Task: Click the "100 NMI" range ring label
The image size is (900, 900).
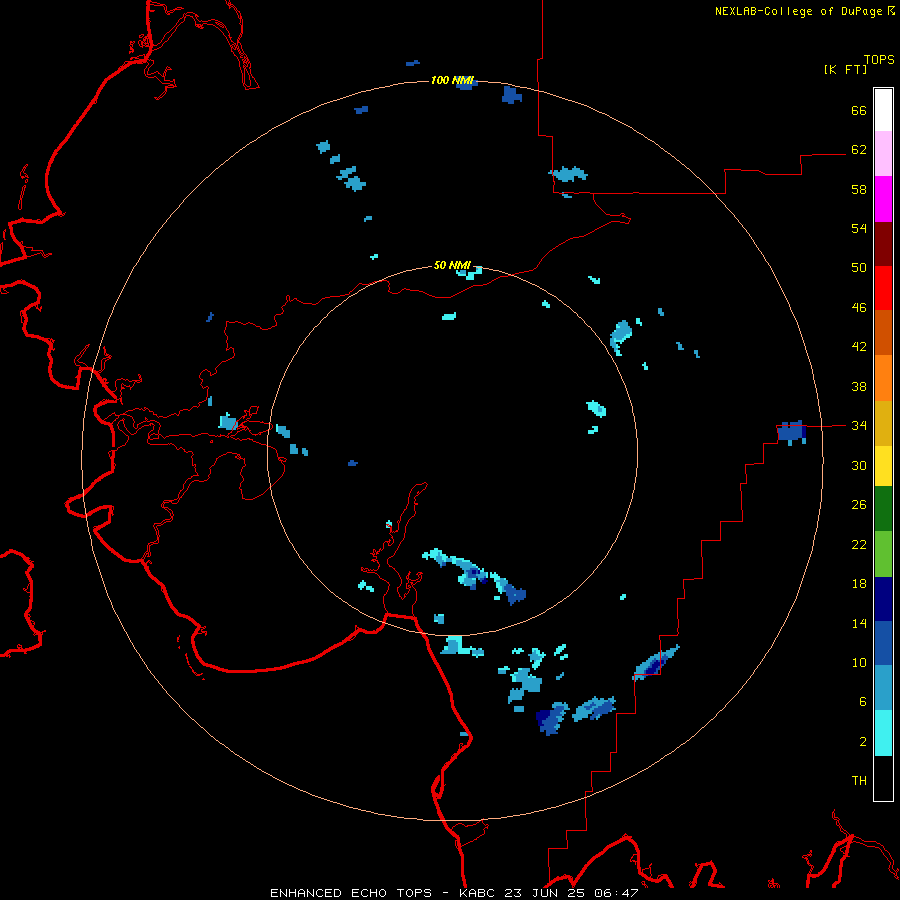Action: click(452, 80)
